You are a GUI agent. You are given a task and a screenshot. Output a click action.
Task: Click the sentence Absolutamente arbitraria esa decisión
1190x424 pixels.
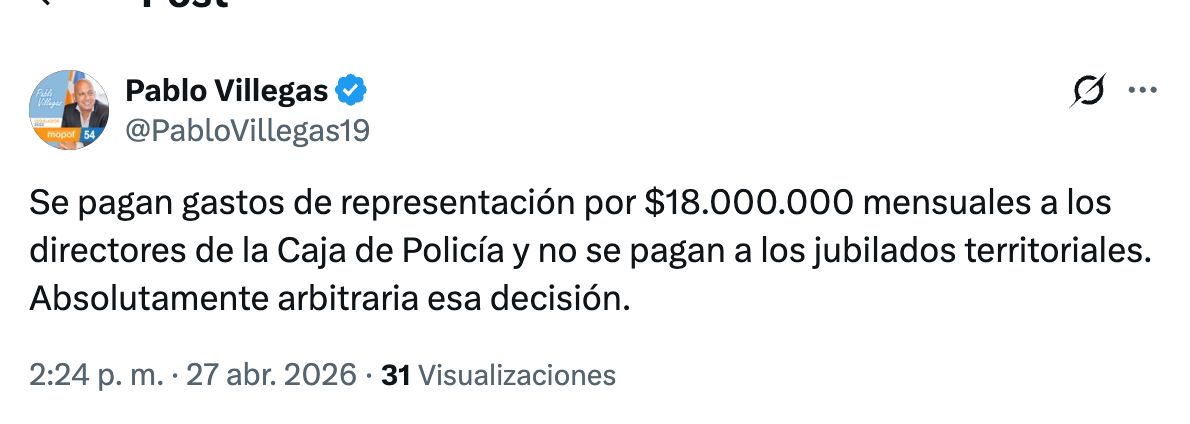click(x=330, y=298)
